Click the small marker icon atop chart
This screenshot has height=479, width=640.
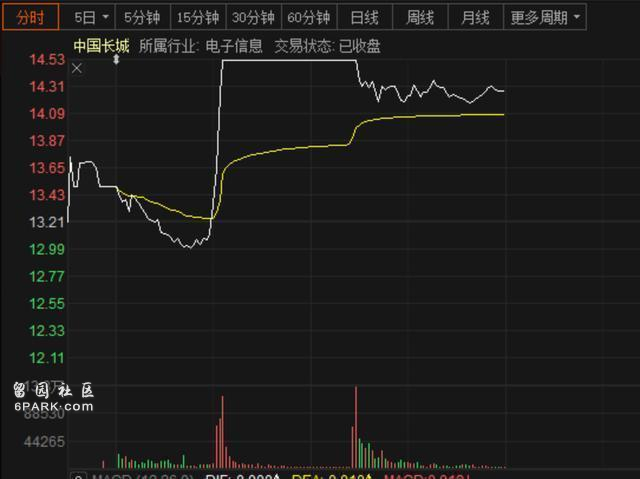(116, 60)
